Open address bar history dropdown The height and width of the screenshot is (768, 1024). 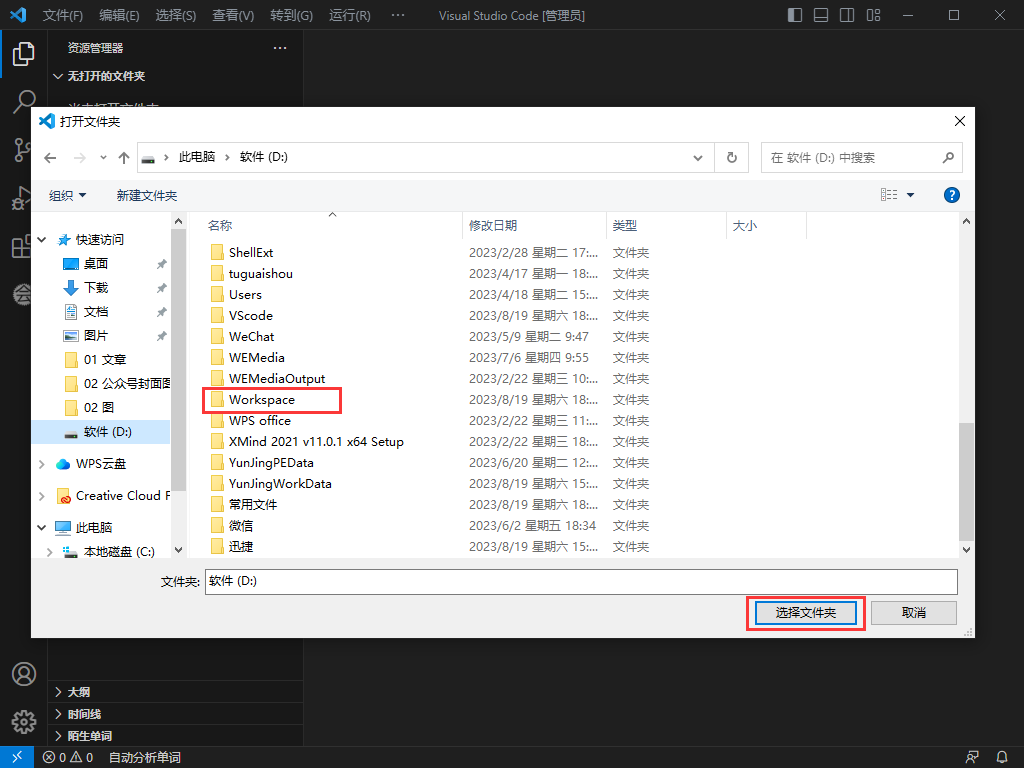click(698, 157)
